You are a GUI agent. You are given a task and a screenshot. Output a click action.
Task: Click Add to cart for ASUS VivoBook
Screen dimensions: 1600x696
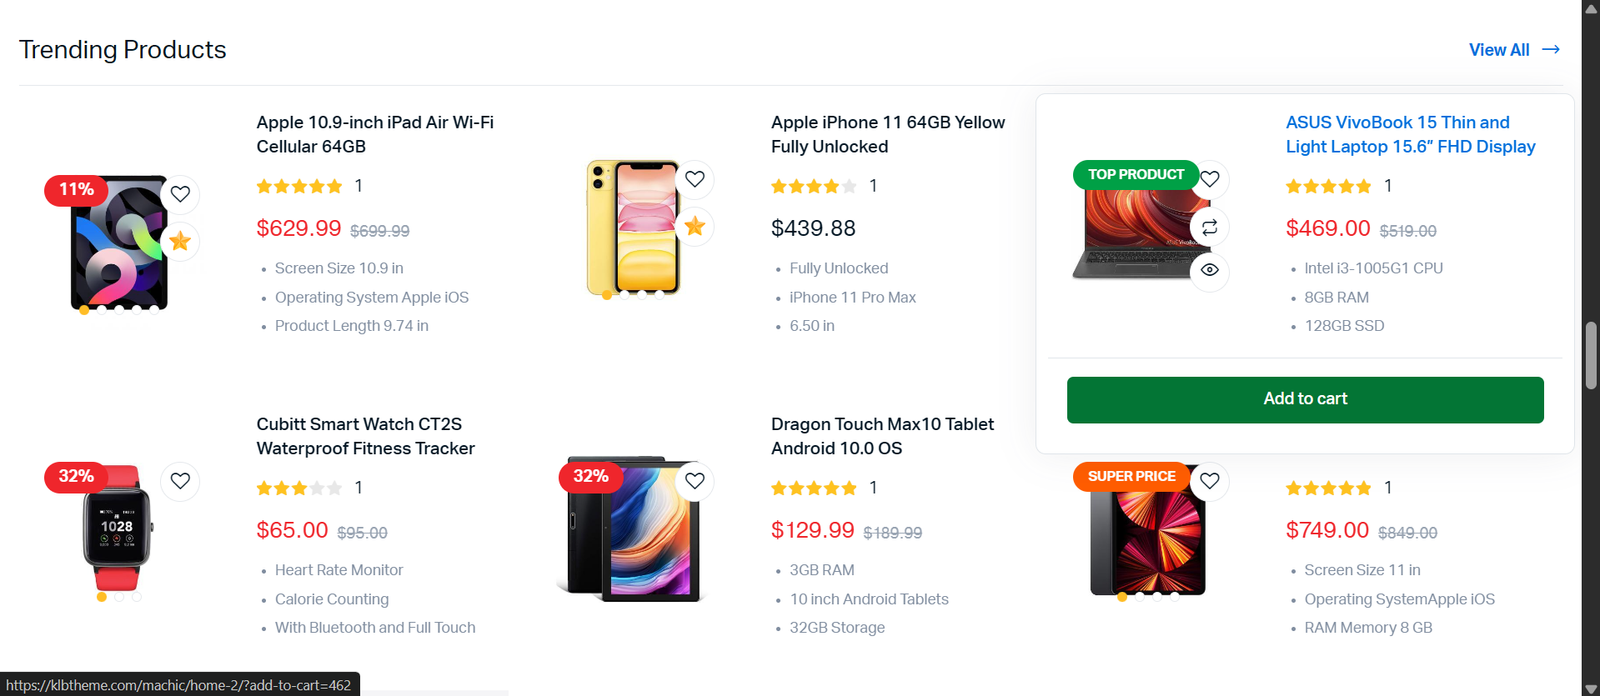pos(1305,399)
